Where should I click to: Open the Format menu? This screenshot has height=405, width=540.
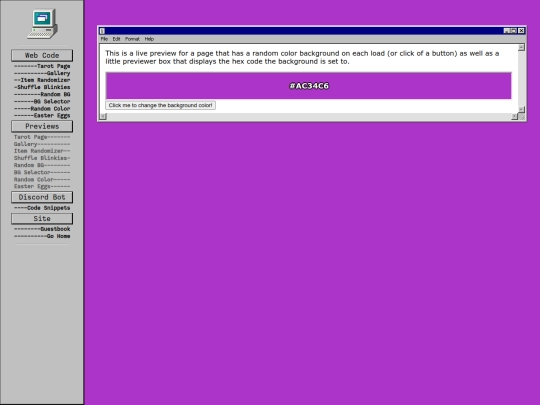coord(132,39)
